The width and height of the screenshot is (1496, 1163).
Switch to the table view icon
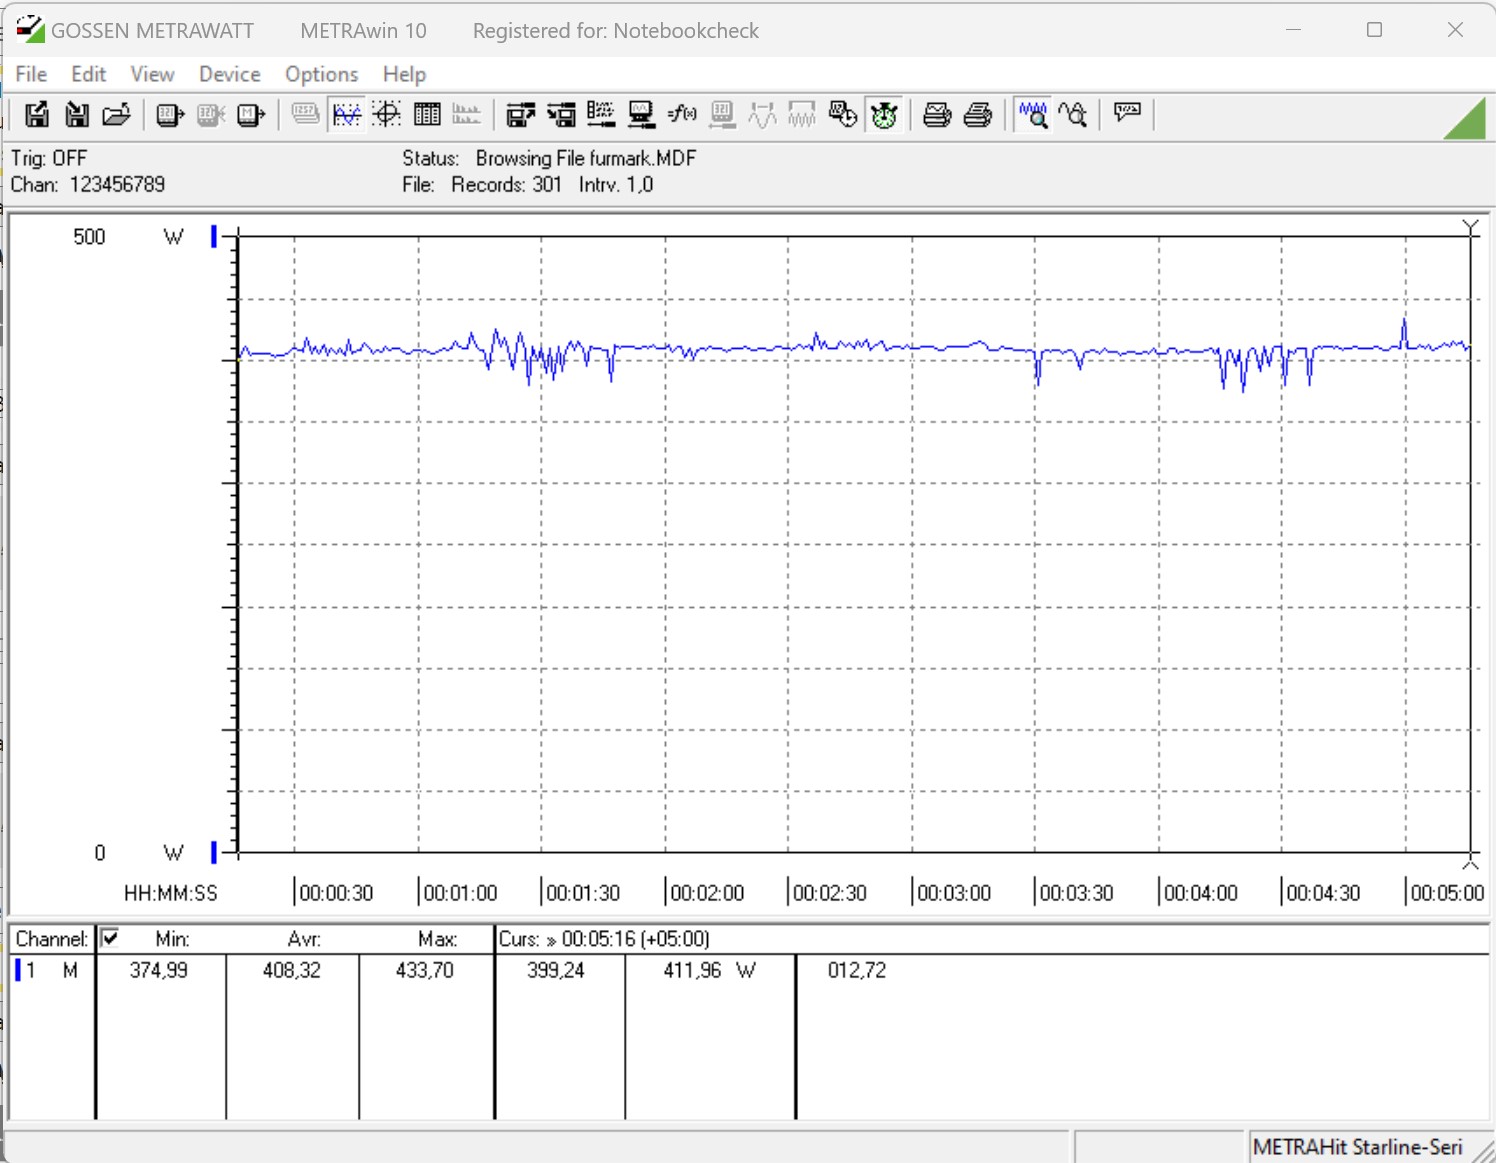pyautogui.click(x=427, y=115)
